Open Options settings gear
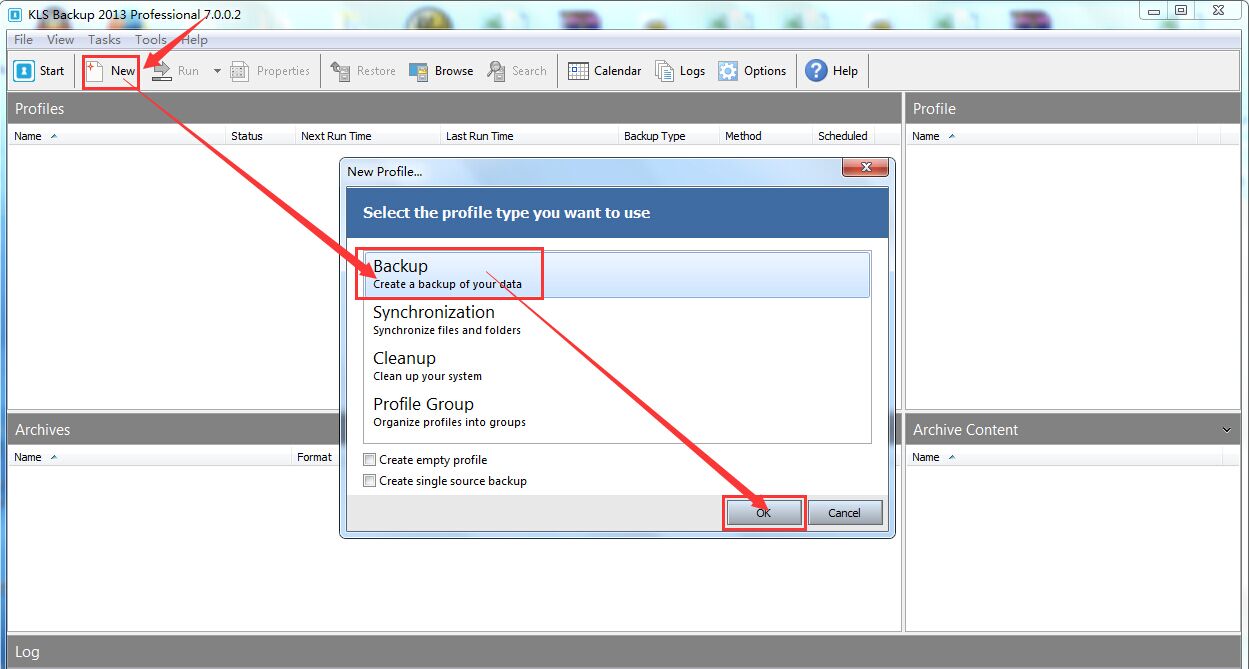Image resolution: width=1249 pixels, height=669 pixels. (x=728, y=71)
